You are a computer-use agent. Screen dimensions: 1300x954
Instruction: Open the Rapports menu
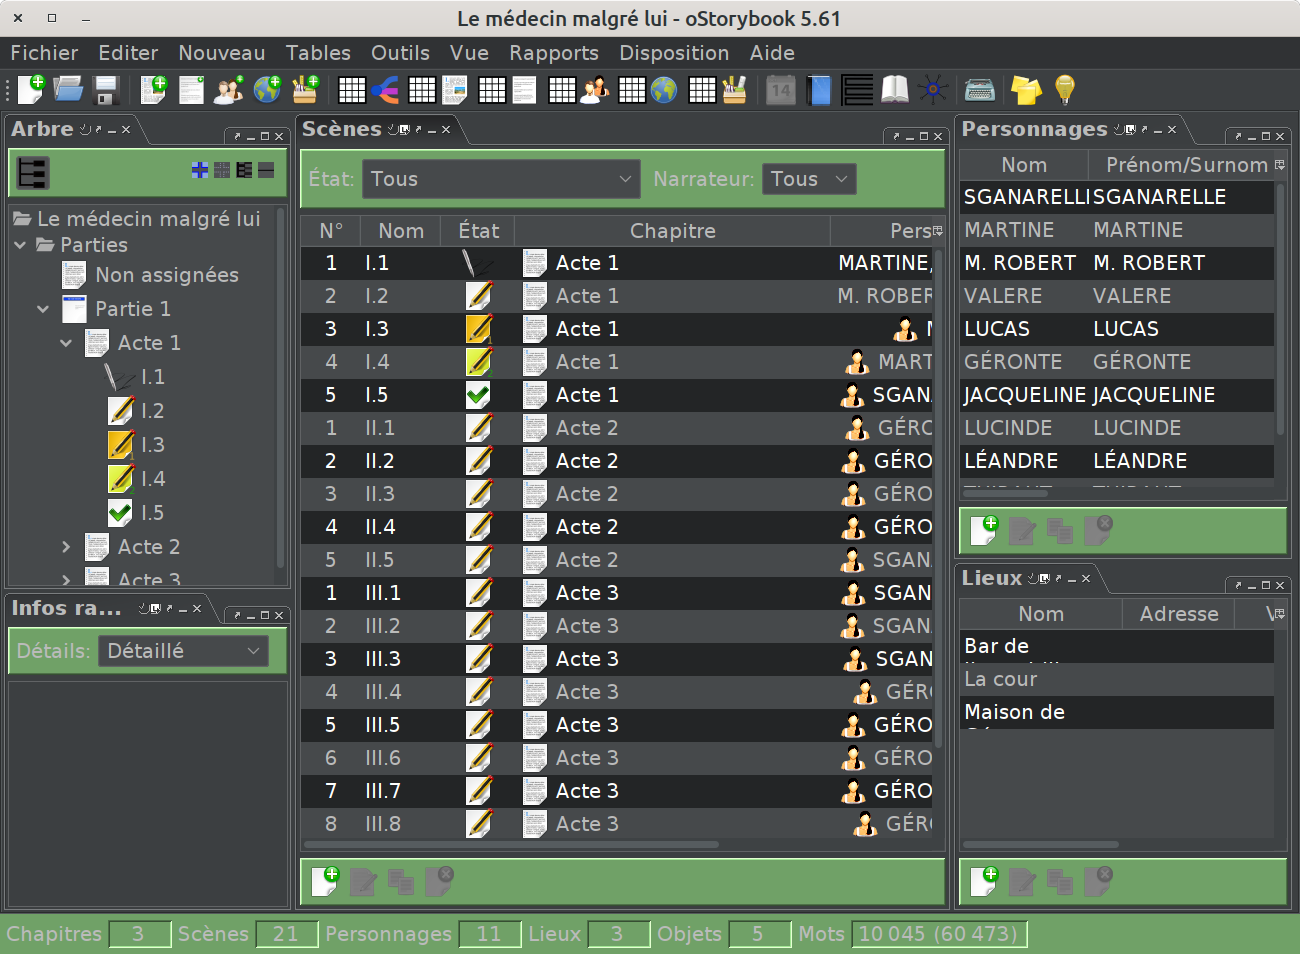tap(554, 53)
